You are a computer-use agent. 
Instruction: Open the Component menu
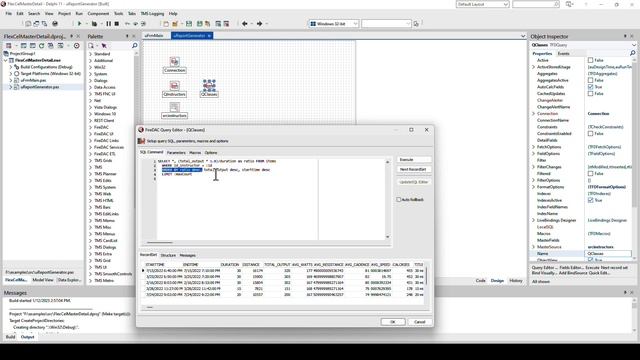point(98,13)
